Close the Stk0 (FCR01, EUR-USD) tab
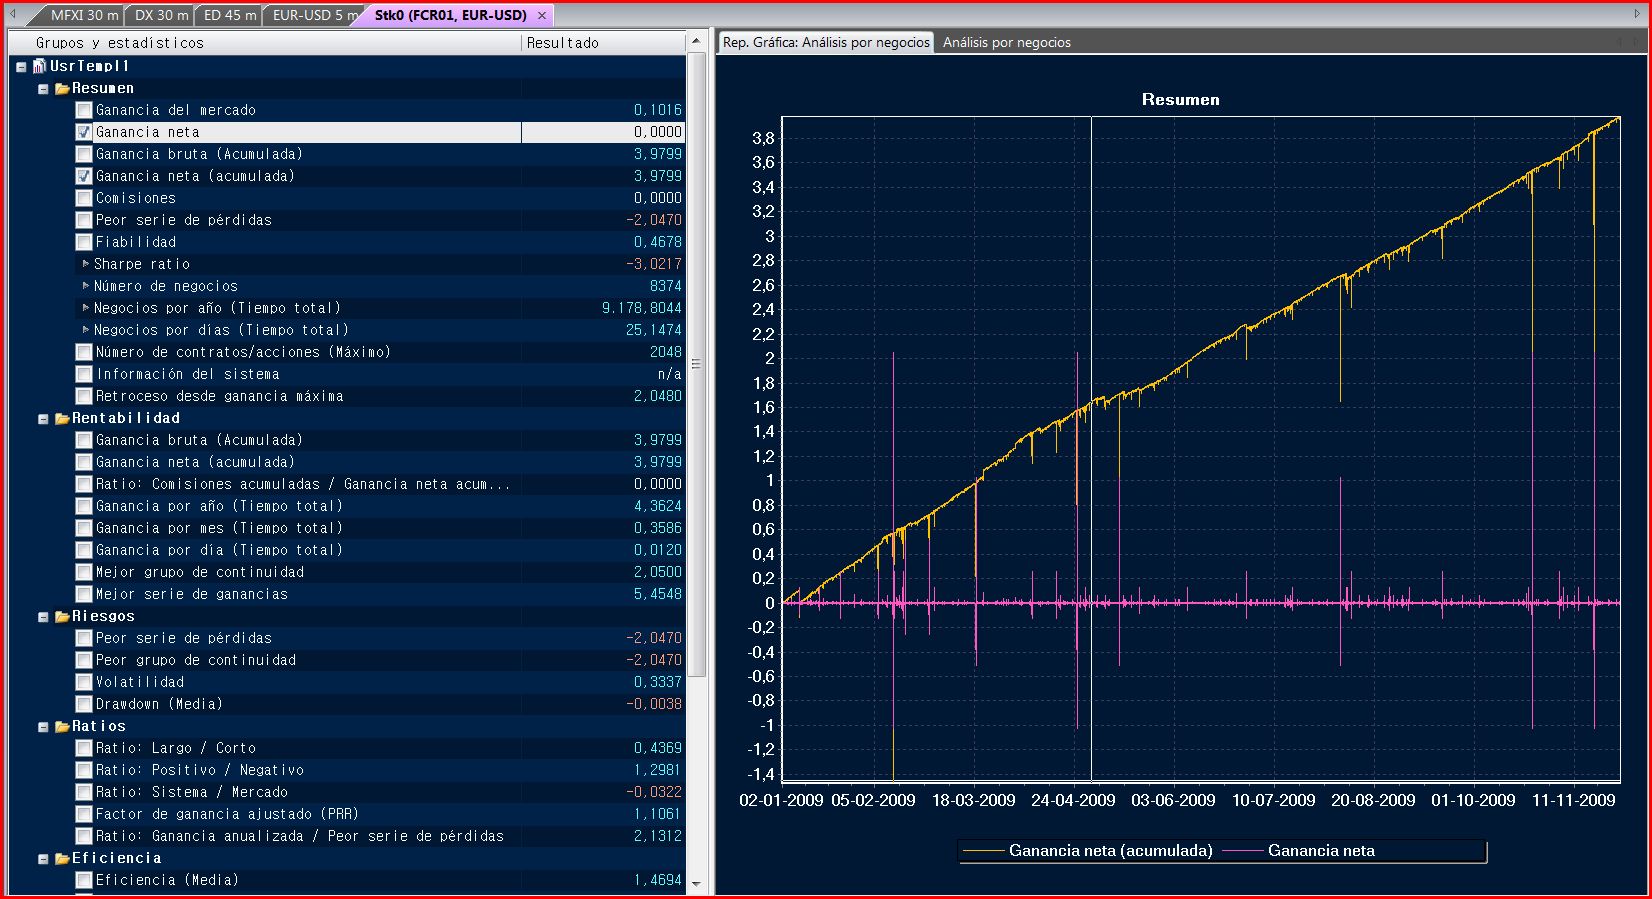Image resolution: width=1652 pixels, height=899 pixels. pos(542,16)
